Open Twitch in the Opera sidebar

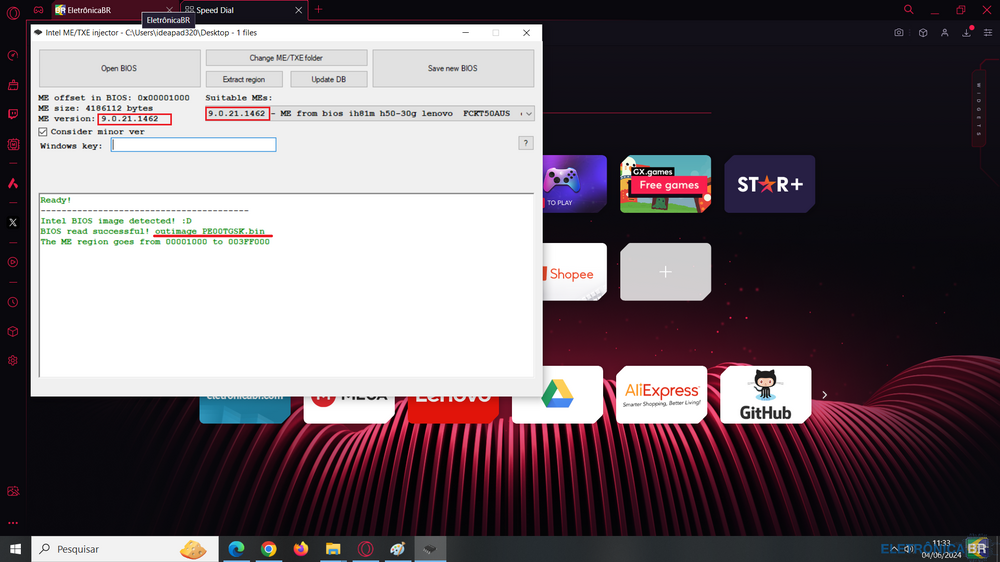[13, 114]
